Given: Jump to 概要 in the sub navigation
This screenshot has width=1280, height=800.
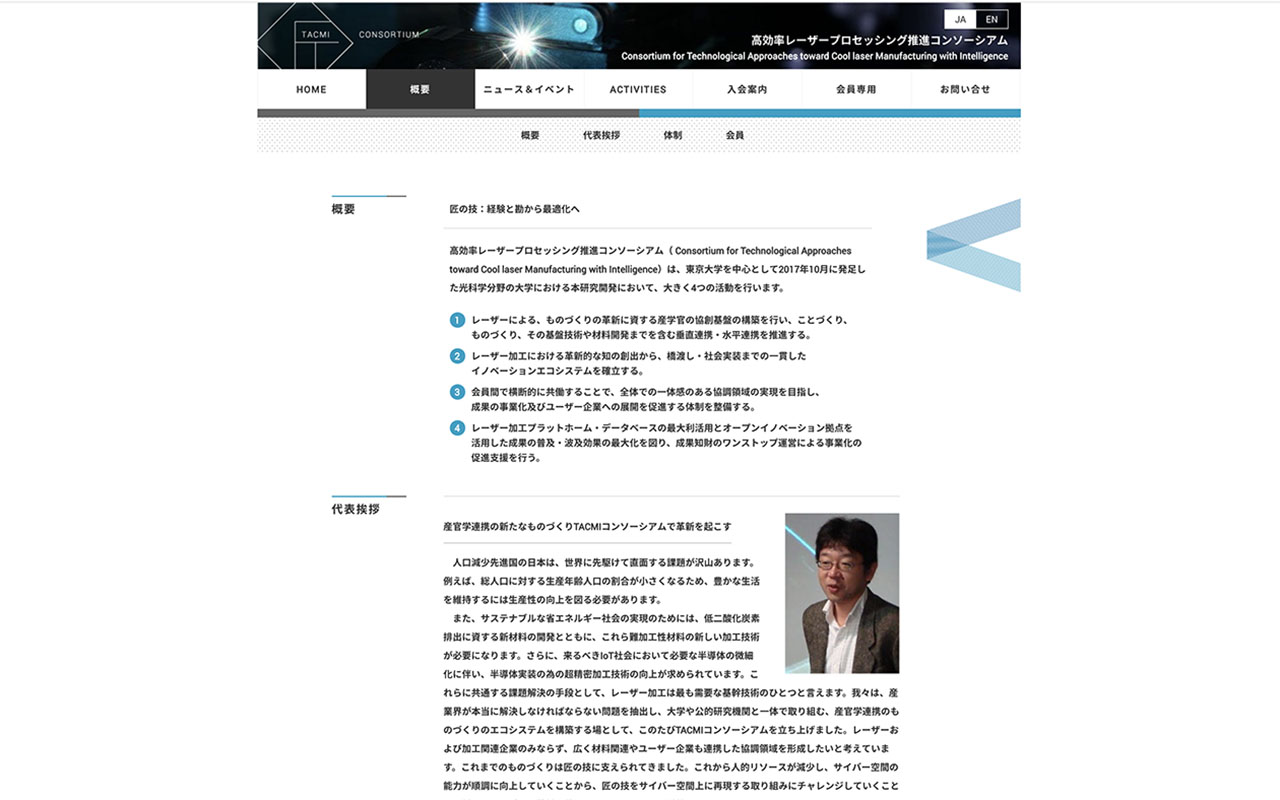Looking at the screenshot, I should (x=530, y=135).
